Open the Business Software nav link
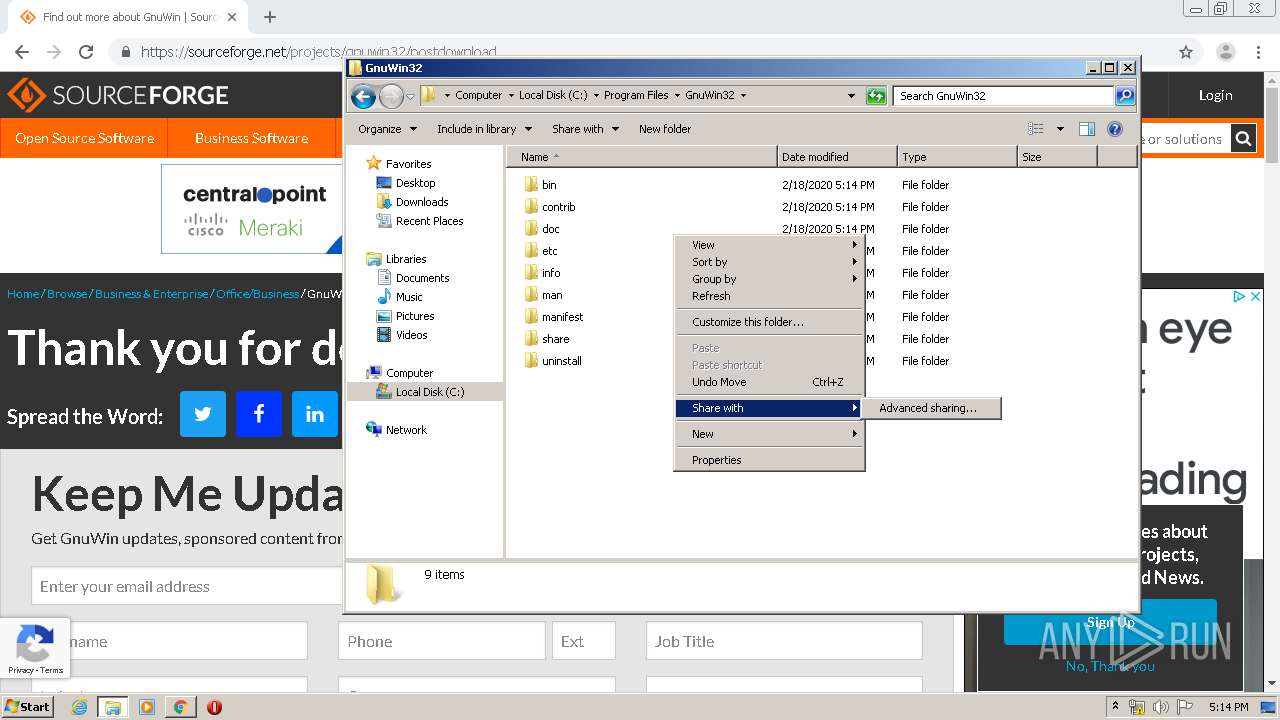The width and height of the screenshot is (1280, 720). pos(251,138)
